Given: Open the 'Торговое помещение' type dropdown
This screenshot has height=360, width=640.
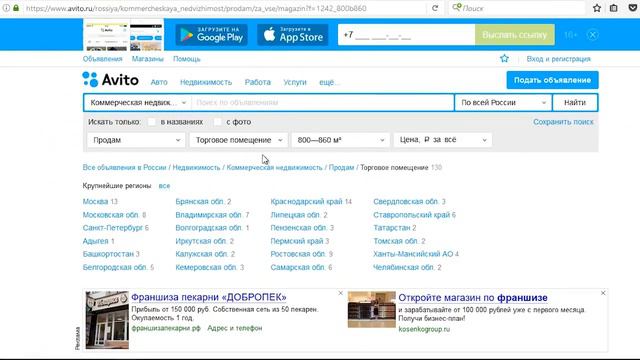Looking at the screenshot, I should (x=238, y=140).
